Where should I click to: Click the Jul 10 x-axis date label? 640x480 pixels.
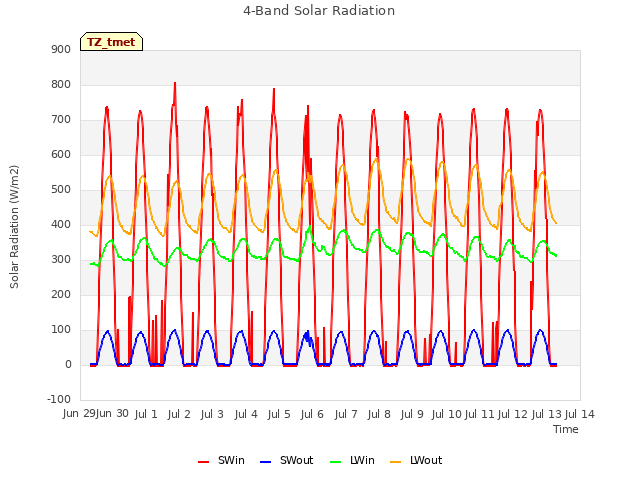tap(446, 414)
